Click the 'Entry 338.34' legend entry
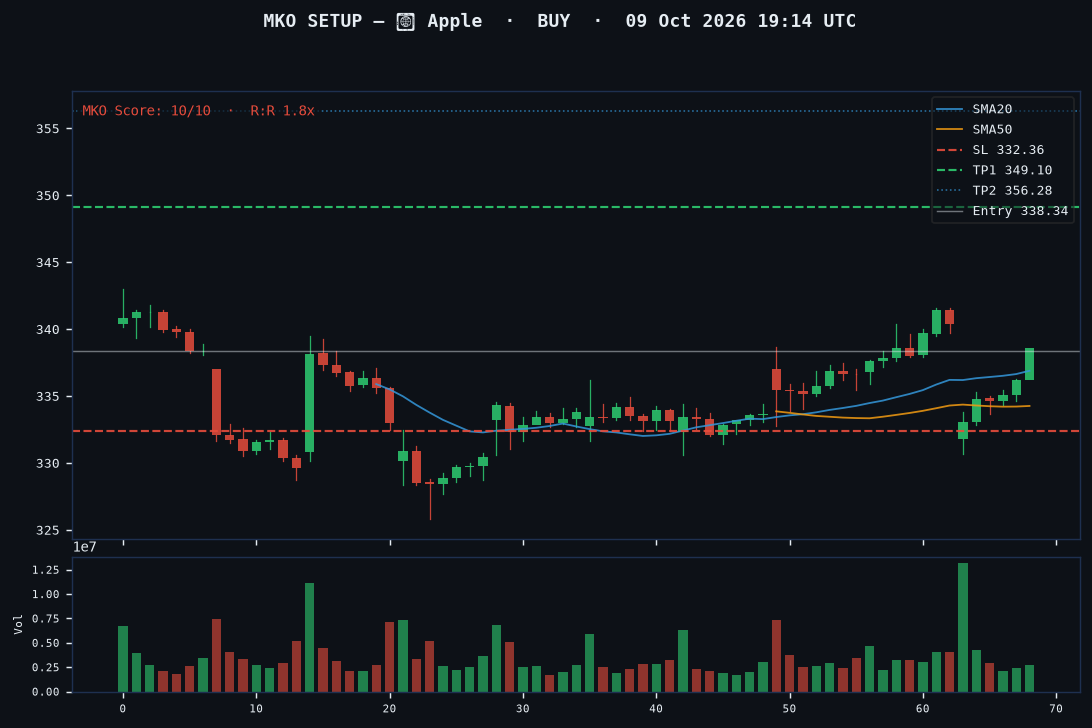The height and width of the screenshot is (728, 1092). pos(1002,210)
